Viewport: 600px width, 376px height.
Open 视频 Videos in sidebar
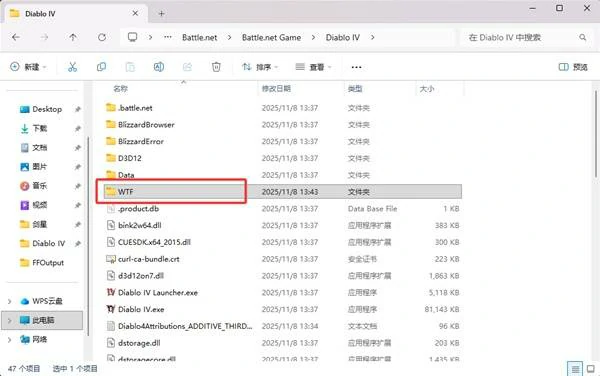[33, 205]
